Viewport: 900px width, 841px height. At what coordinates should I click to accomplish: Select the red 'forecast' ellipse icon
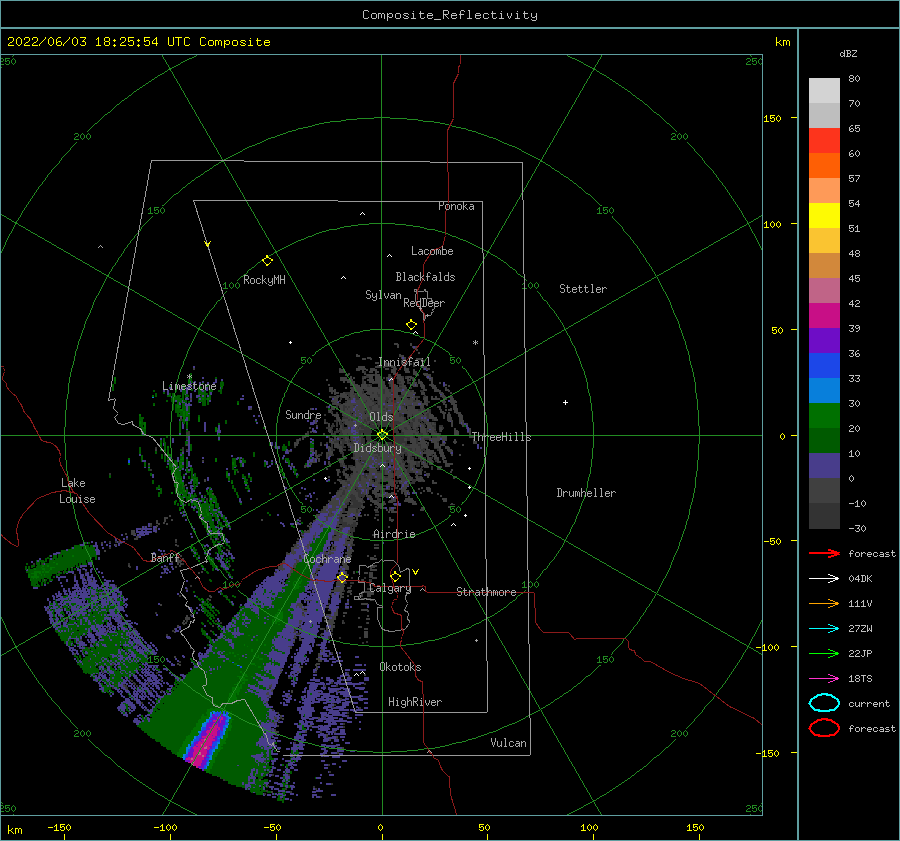(824, 728)
